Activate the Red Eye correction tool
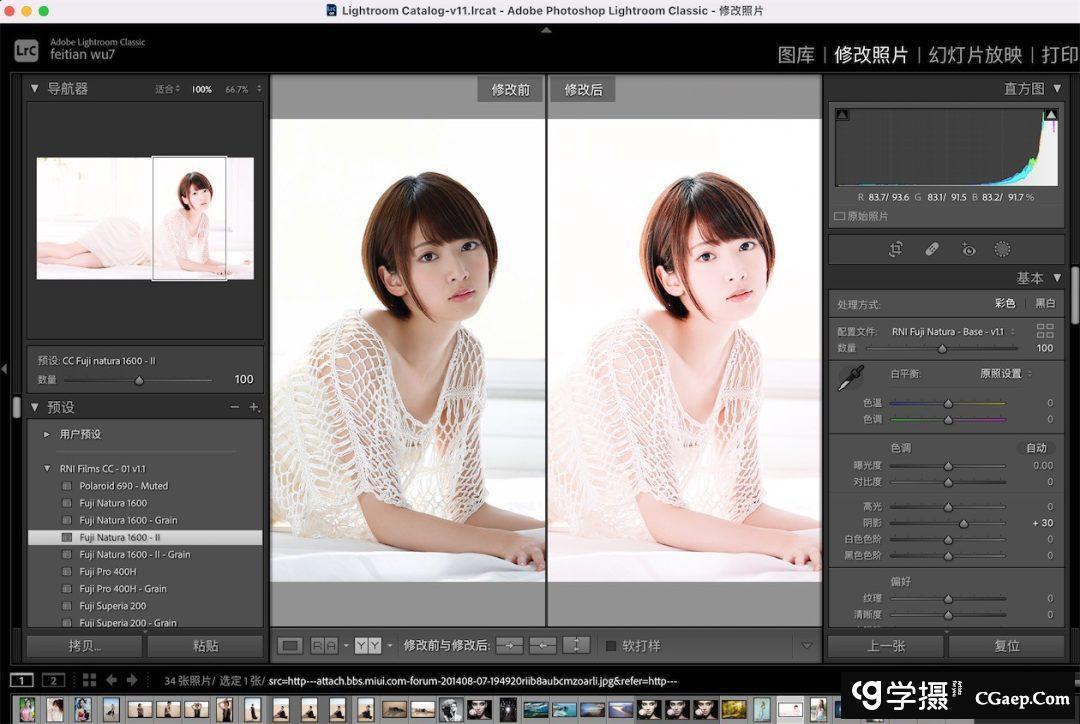1080x724 pixels. (x=968, y=249)
